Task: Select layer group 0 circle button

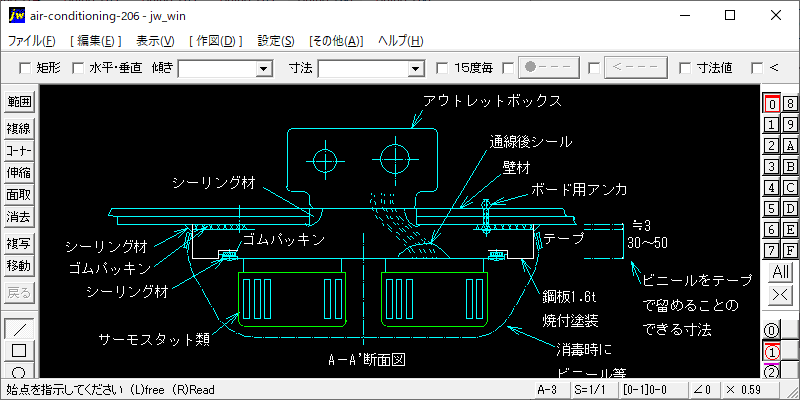Action: 772,331
